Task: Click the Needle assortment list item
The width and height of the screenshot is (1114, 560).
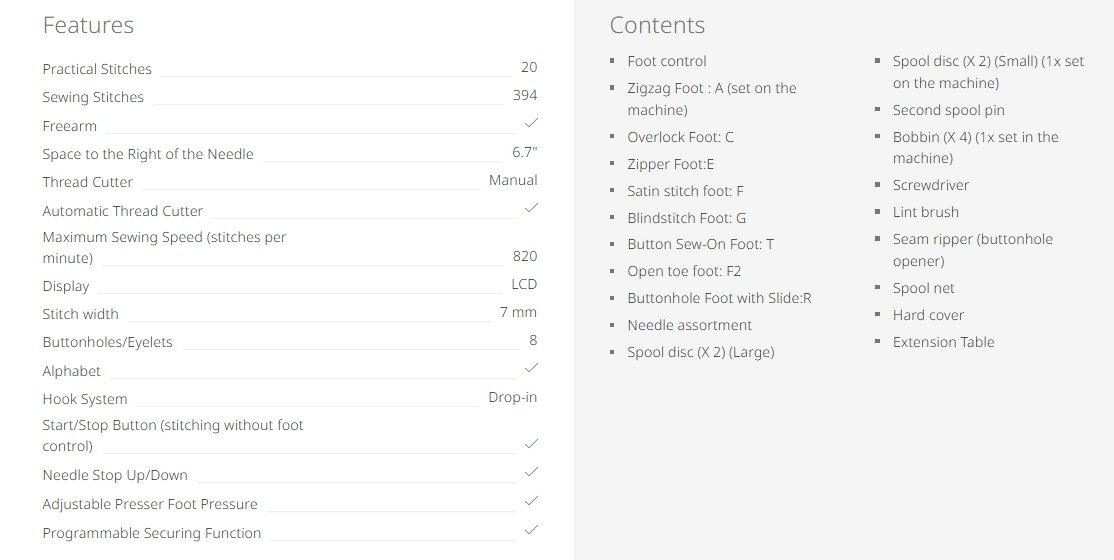Action: point(689,325)
